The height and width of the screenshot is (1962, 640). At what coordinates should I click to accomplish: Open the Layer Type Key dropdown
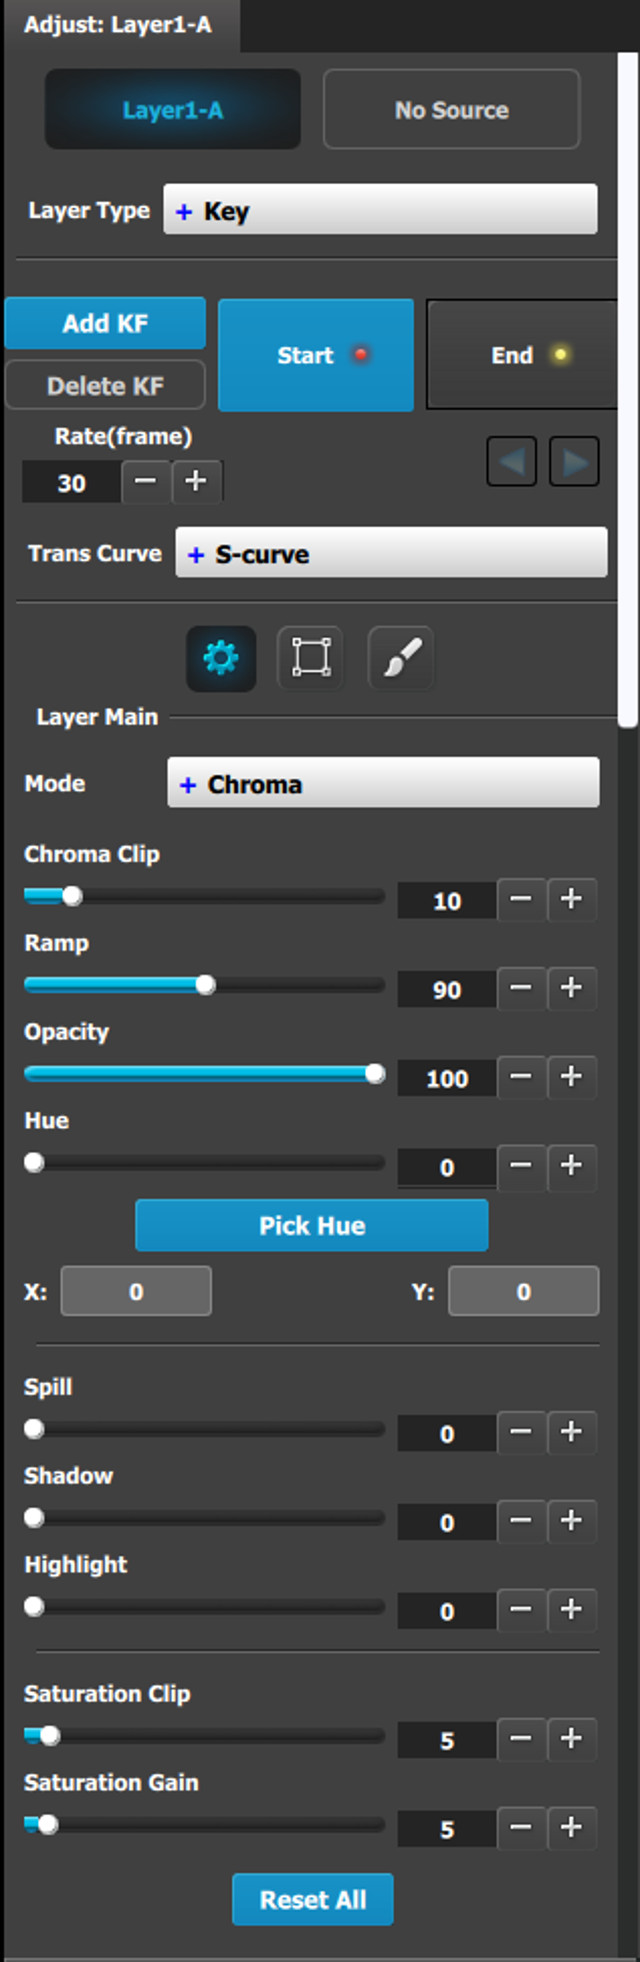pyautogui.click(x=381, y=210)
